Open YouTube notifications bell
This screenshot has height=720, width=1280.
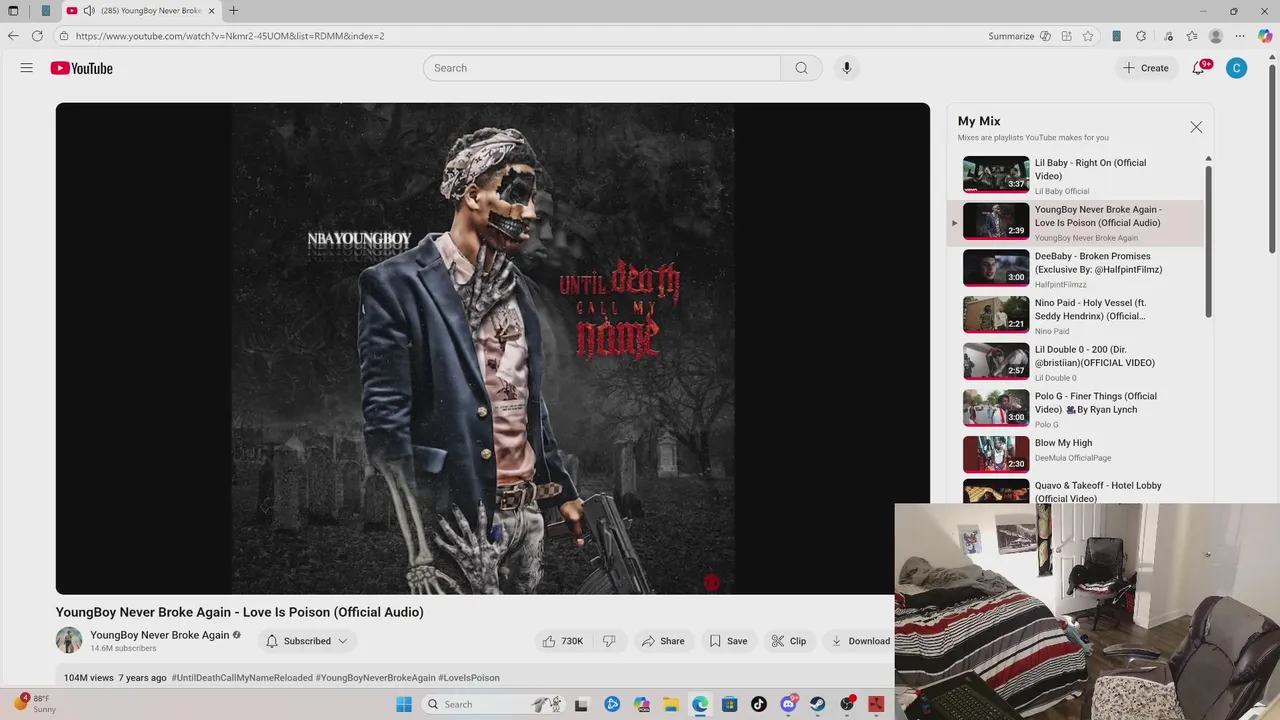tap(1199, 68)
